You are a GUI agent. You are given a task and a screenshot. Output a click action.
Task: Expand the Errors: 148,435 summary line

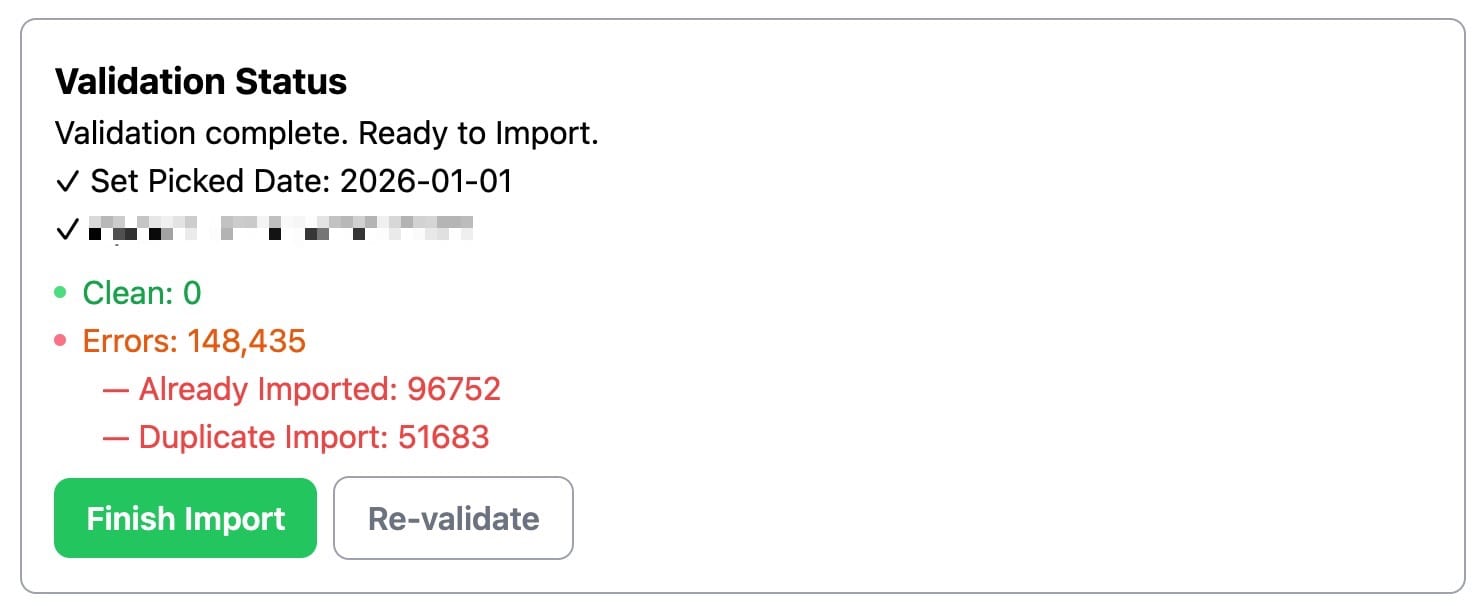pos(194,341)
